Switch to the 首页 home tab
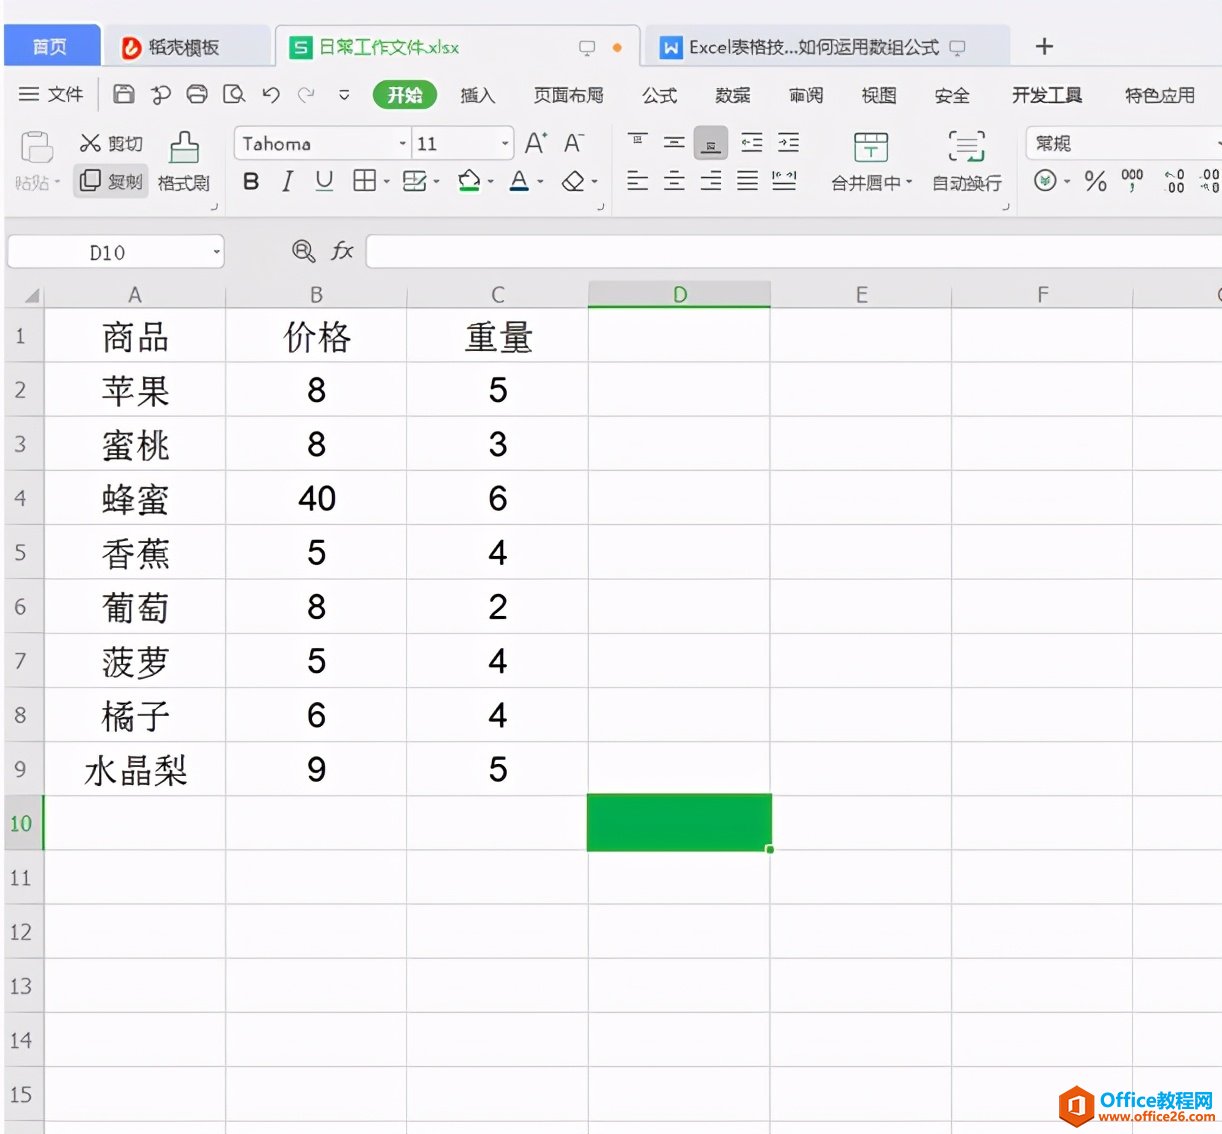 tap(50, 47)
